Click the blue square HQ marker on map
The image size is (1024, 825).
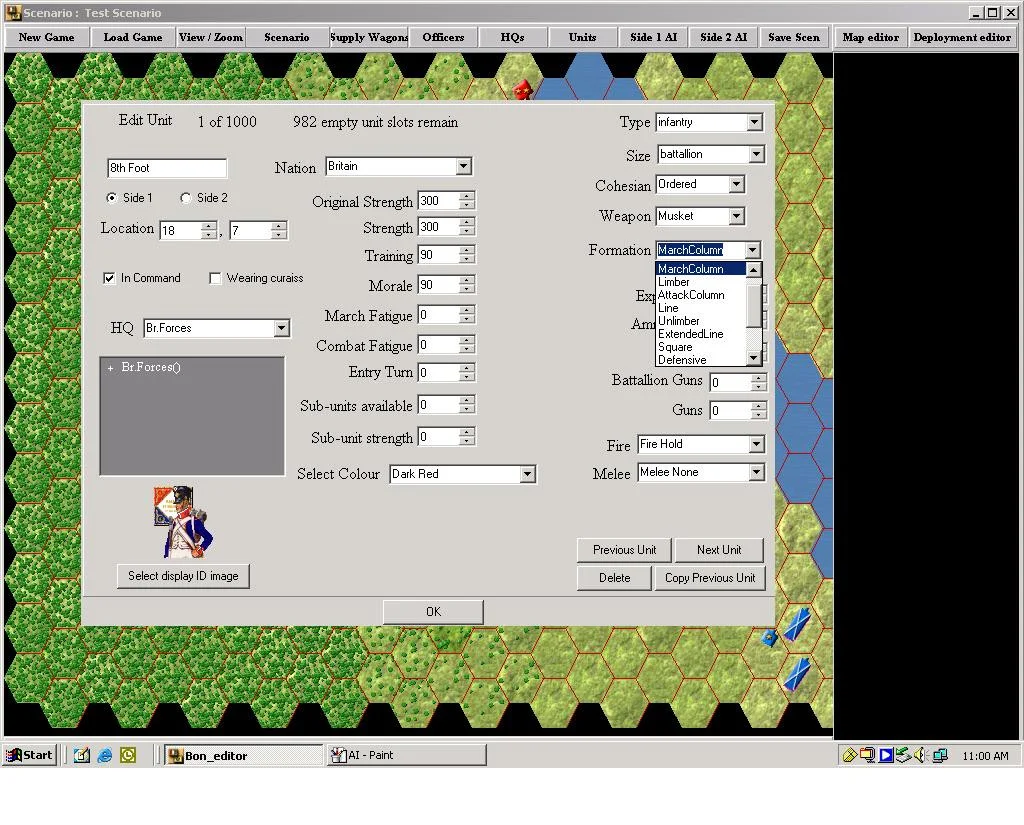tap(770, 637)
